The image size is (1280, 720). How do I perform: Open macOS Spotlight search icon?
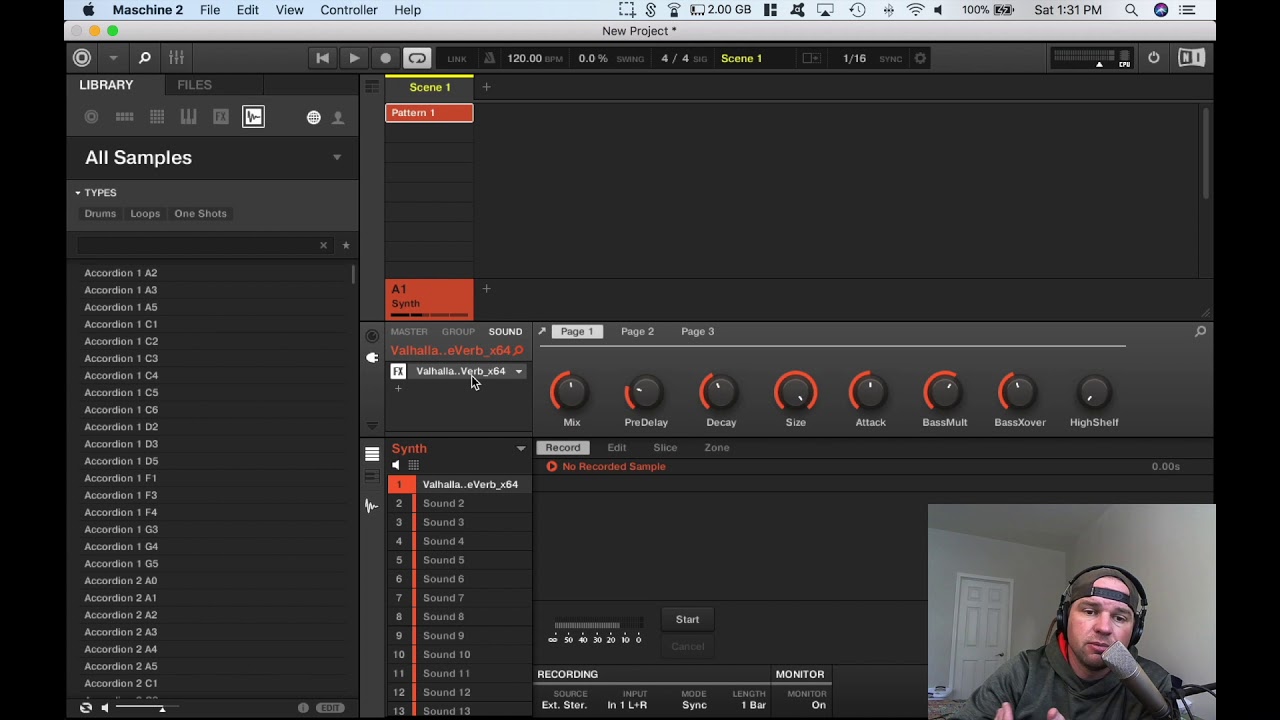click(1131, 10)
